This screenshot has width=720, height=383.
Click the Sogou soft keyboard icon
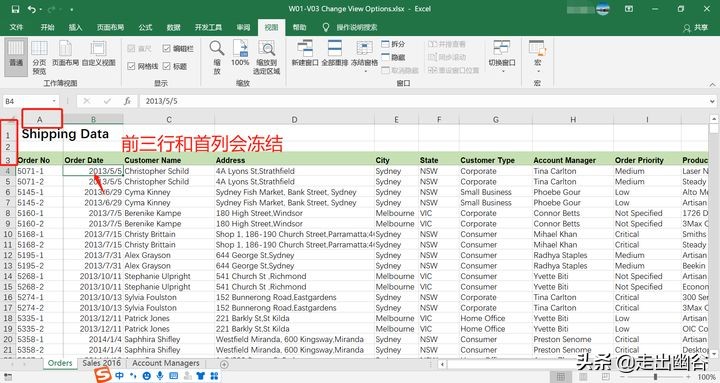174,376
